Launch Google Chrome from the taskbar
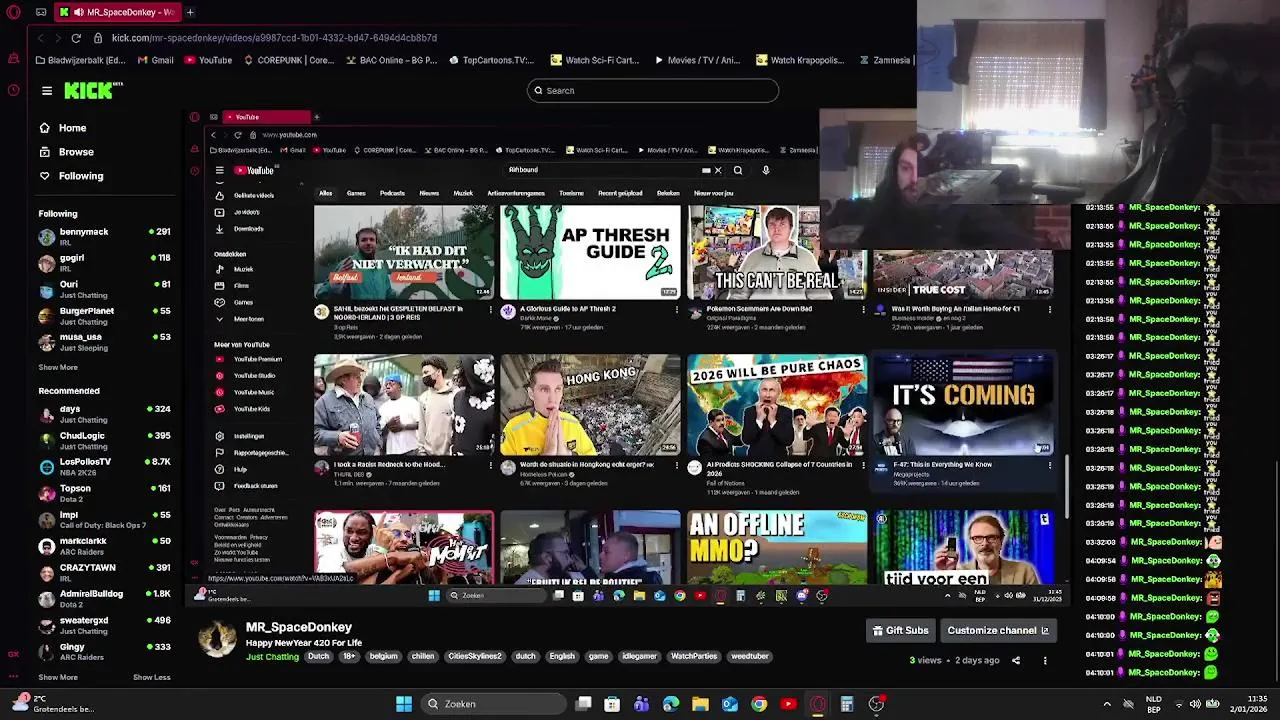Viewport: 1280px width, 720px height. point(759,704)
